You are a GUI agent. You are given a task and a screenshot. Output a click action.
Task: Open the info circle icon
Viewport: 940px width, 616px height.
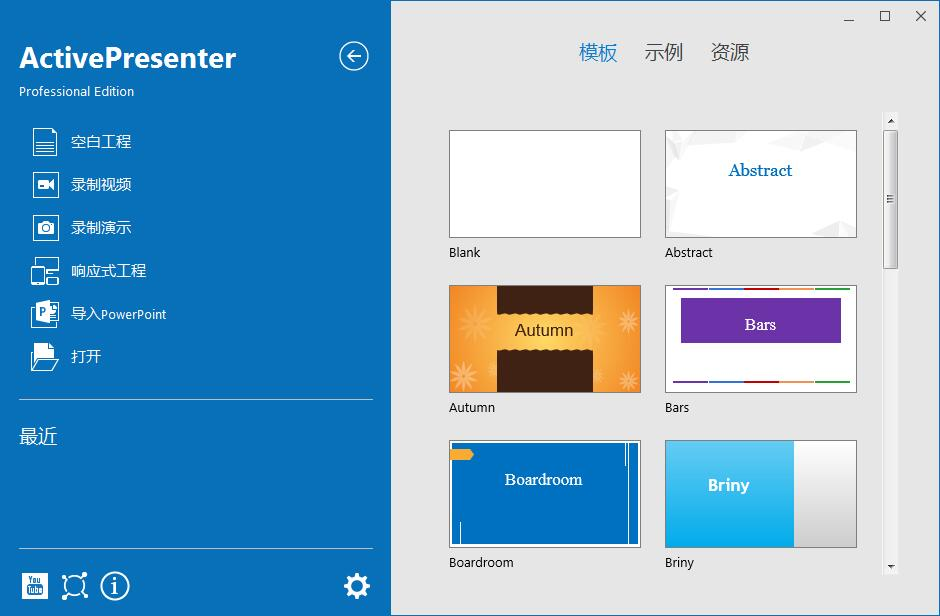point(115,586)
